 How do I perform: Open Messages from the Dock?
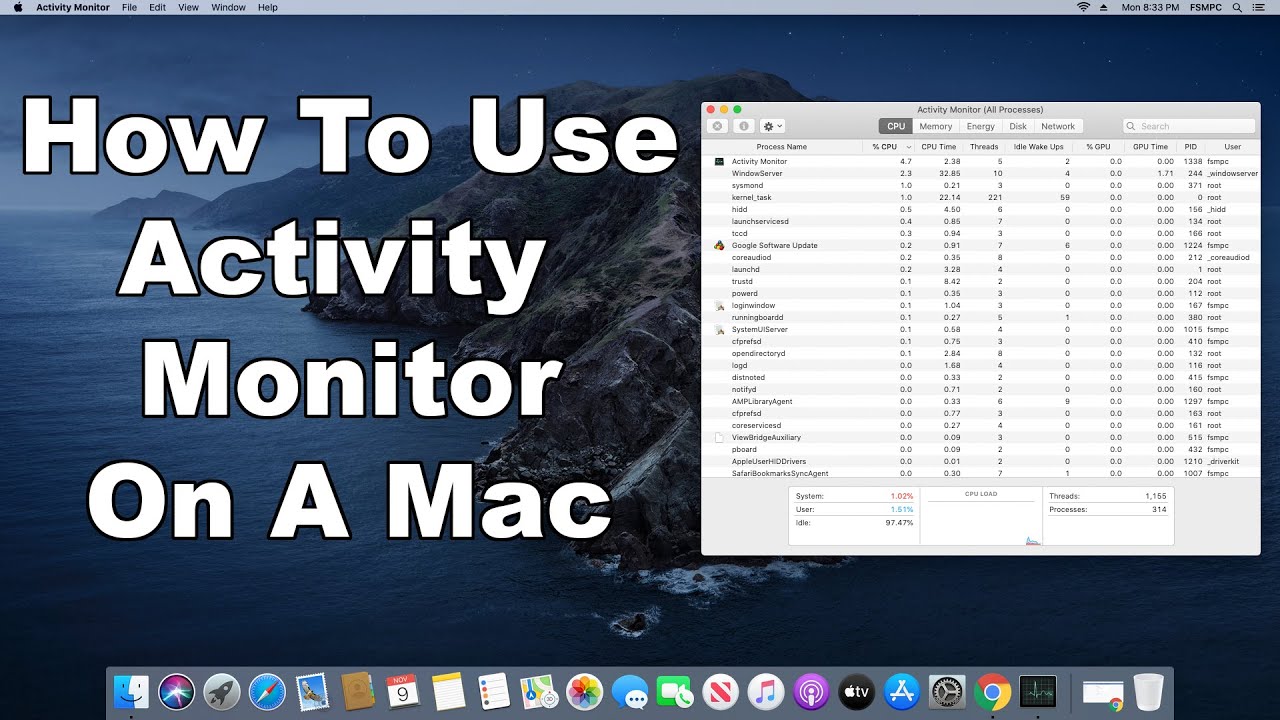click(x=630, y=692)
